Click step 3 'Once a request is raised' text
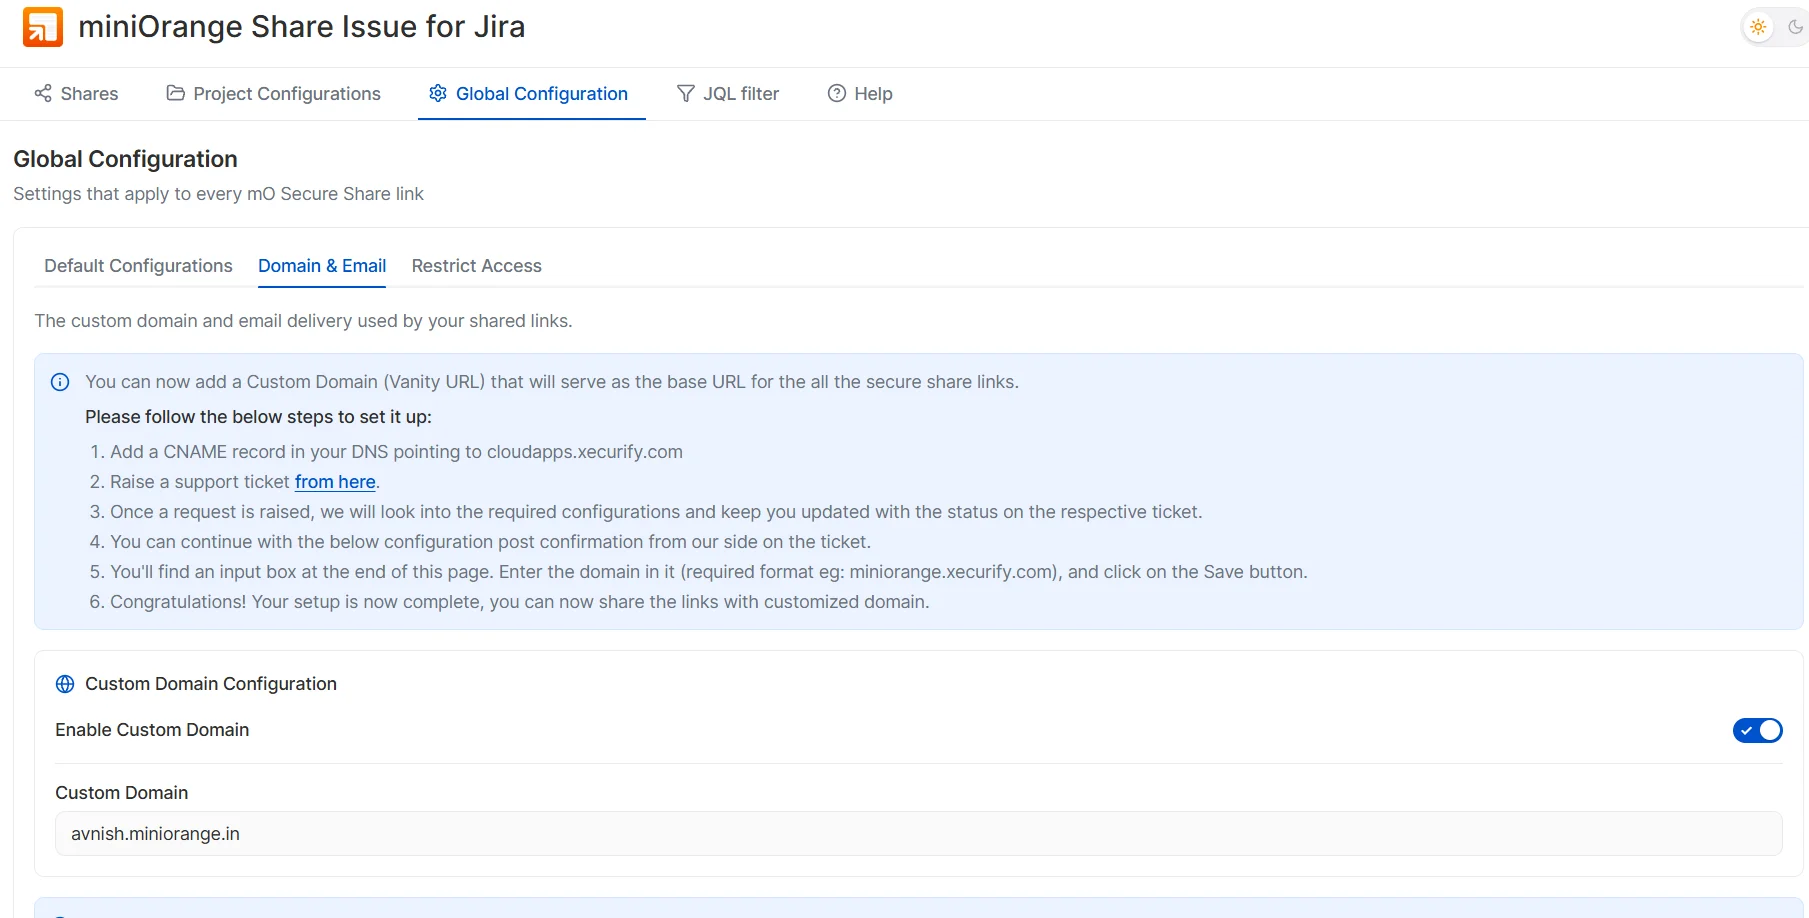Screen dimensions: 1809x918 tap(656, 512)
